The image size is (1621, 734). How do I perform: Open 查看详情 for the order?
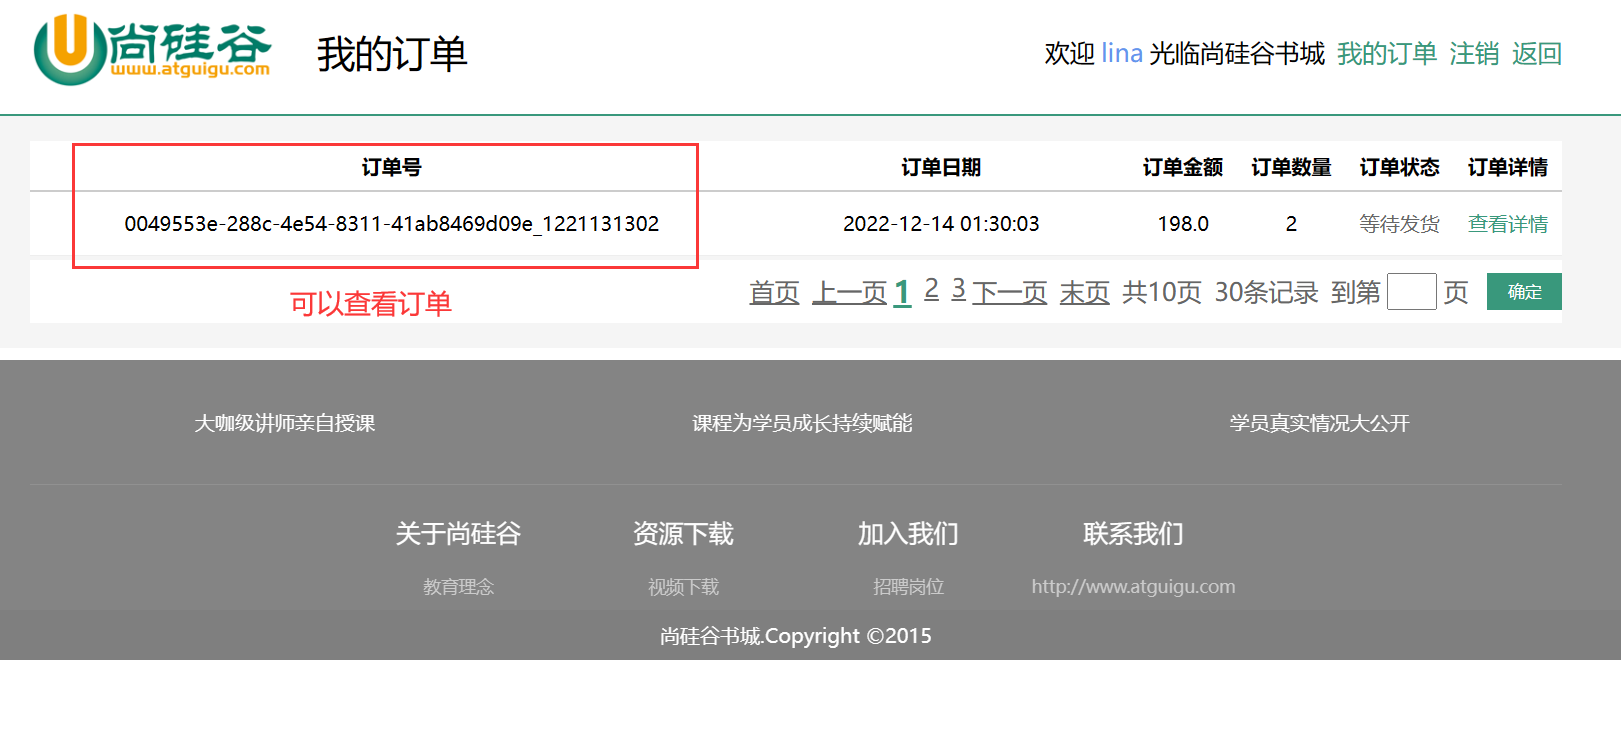point(1507,224)
